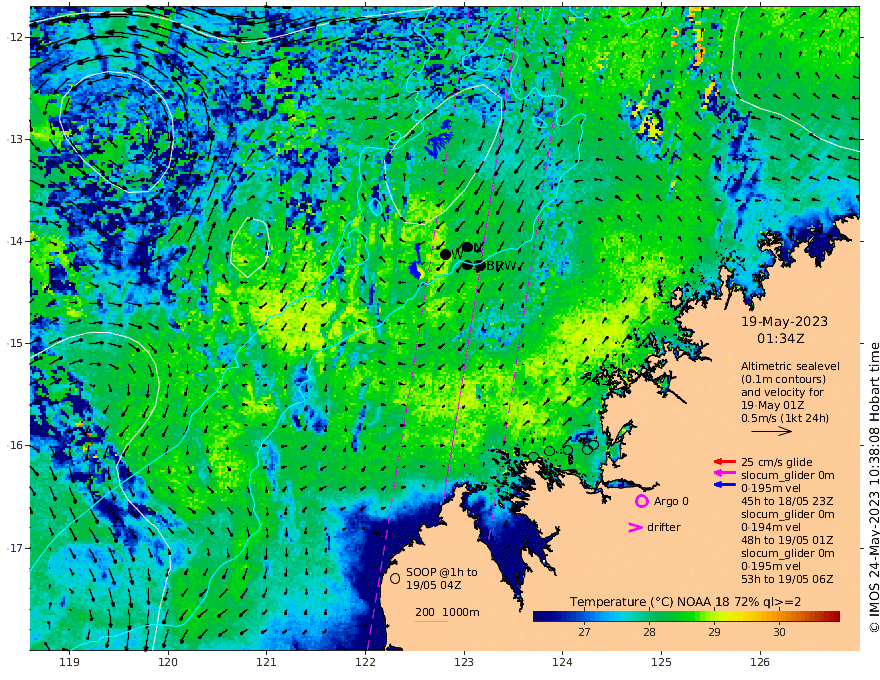Viewport: 880px width, 680px height.
Task: Click longitude axis label 122
Action: [365, 662]
